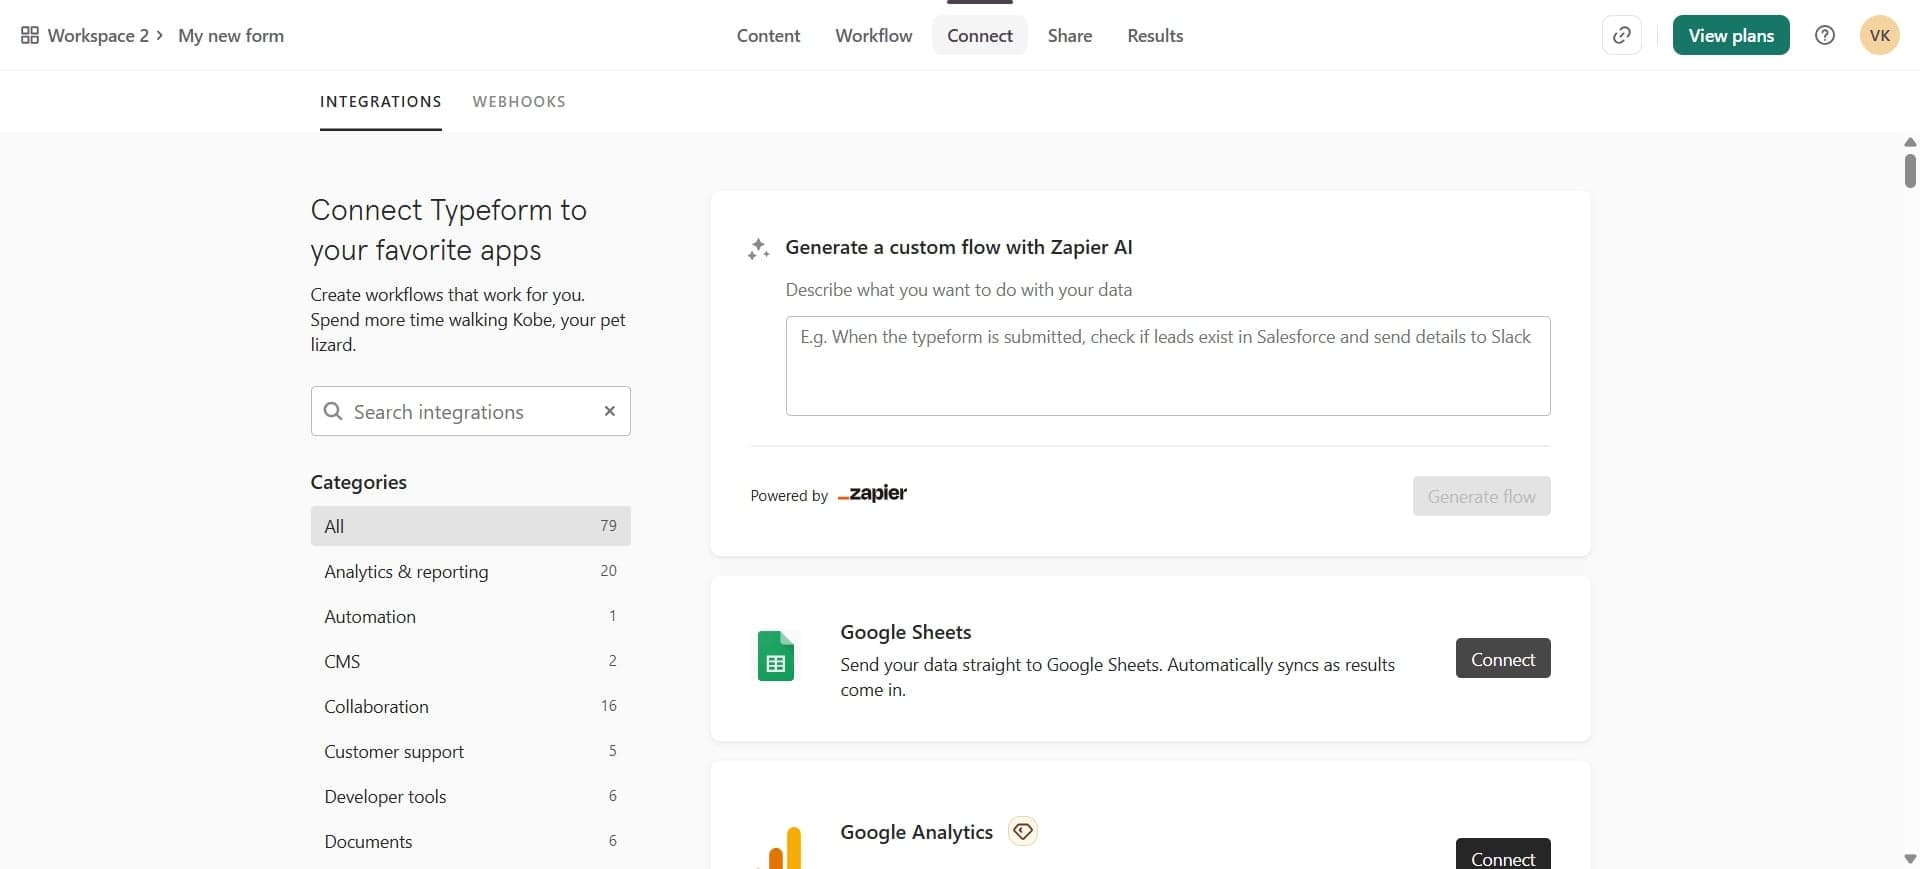The height and width of the screenshot is (869, 1920).
Task: Click the Generate flow button
Action: tap(1481, 496)
